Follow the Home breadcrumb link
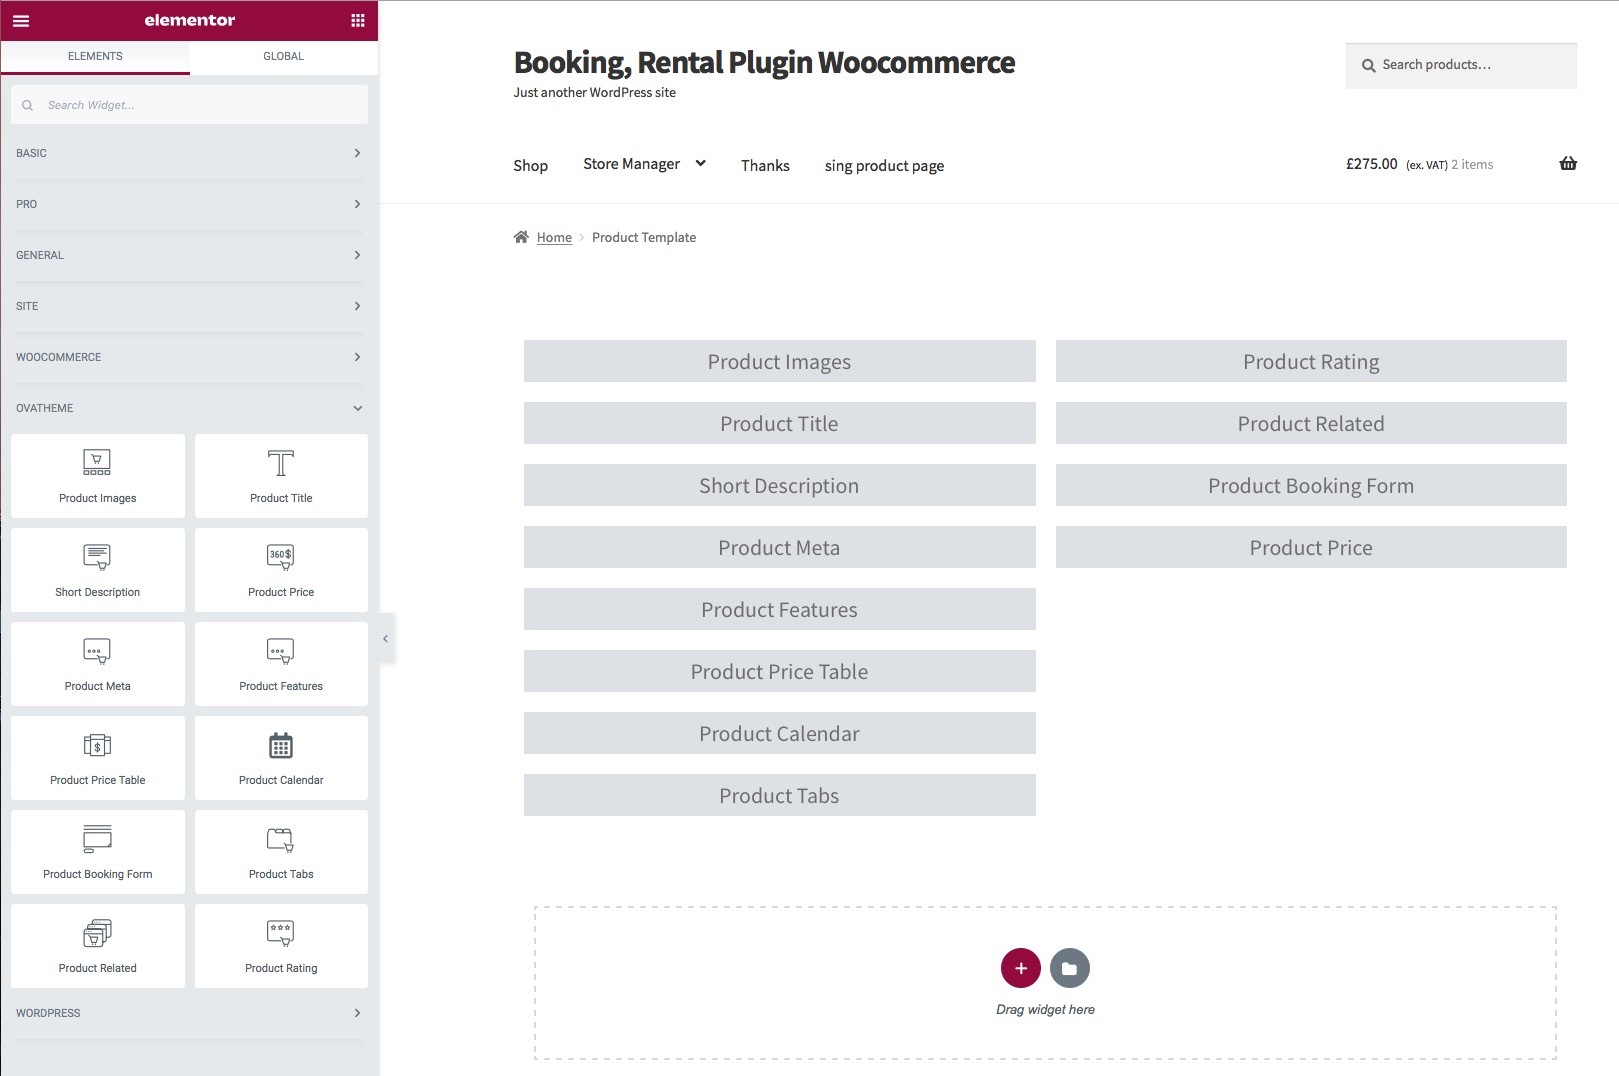1619x1076 pixels. pos(554,237)
